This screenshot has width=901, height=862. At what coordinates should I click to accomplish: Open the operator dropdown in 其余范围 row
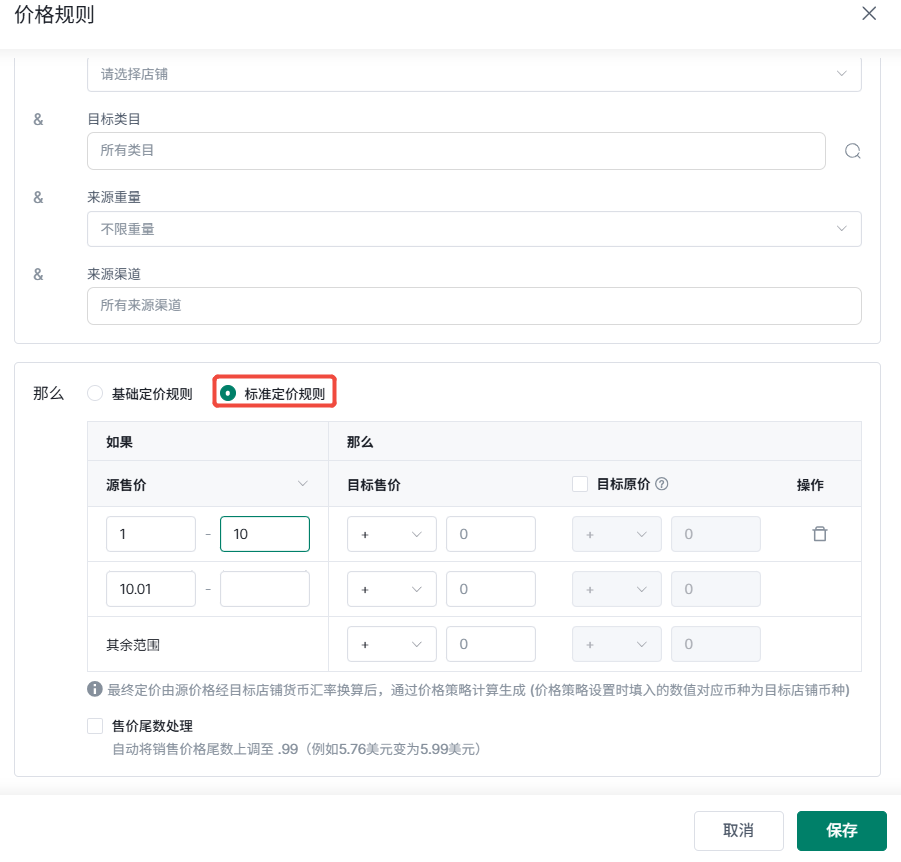pyautogui.click(x=391, y=644)
